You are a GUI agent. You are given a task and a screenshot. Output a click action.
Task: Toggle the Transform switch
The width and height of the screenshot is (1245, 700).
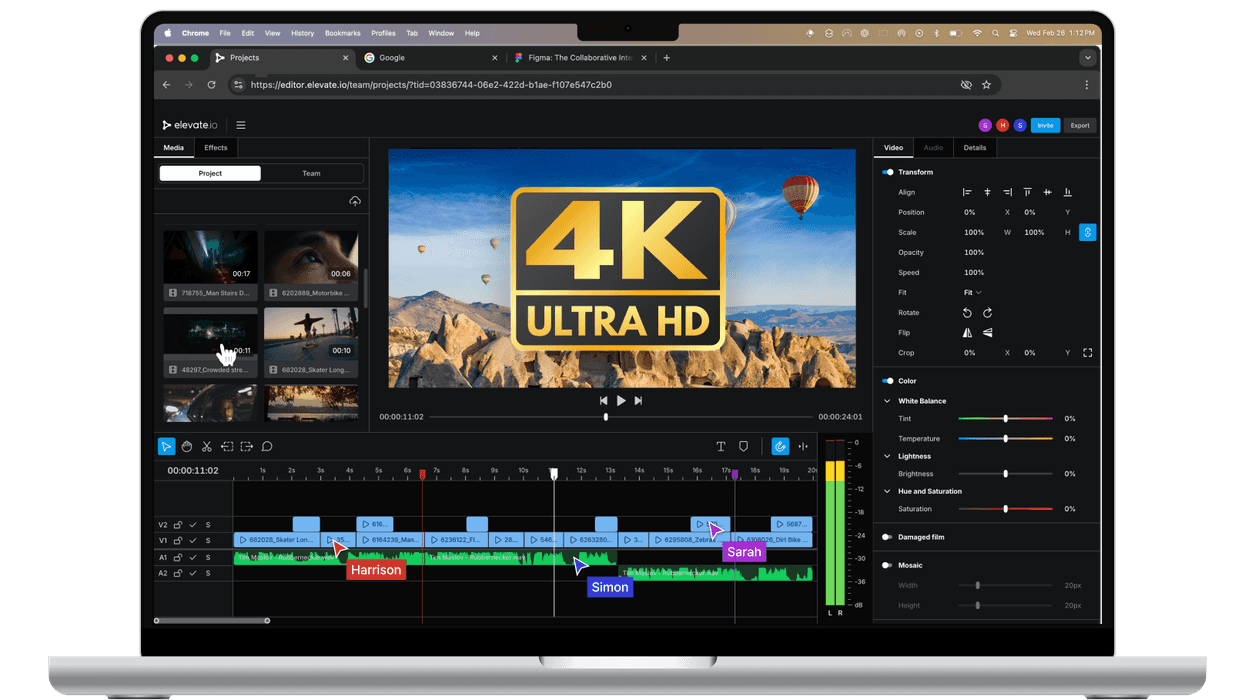click(x=888, y=172)
